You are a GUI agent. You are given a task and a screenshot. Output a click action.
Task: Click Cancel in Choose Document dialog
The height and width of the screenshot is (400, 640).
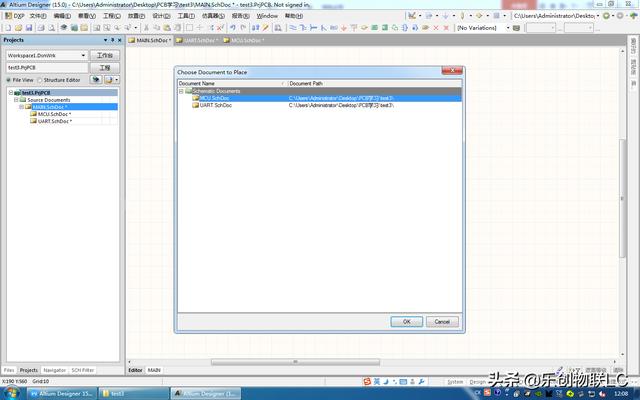(442, 322)
